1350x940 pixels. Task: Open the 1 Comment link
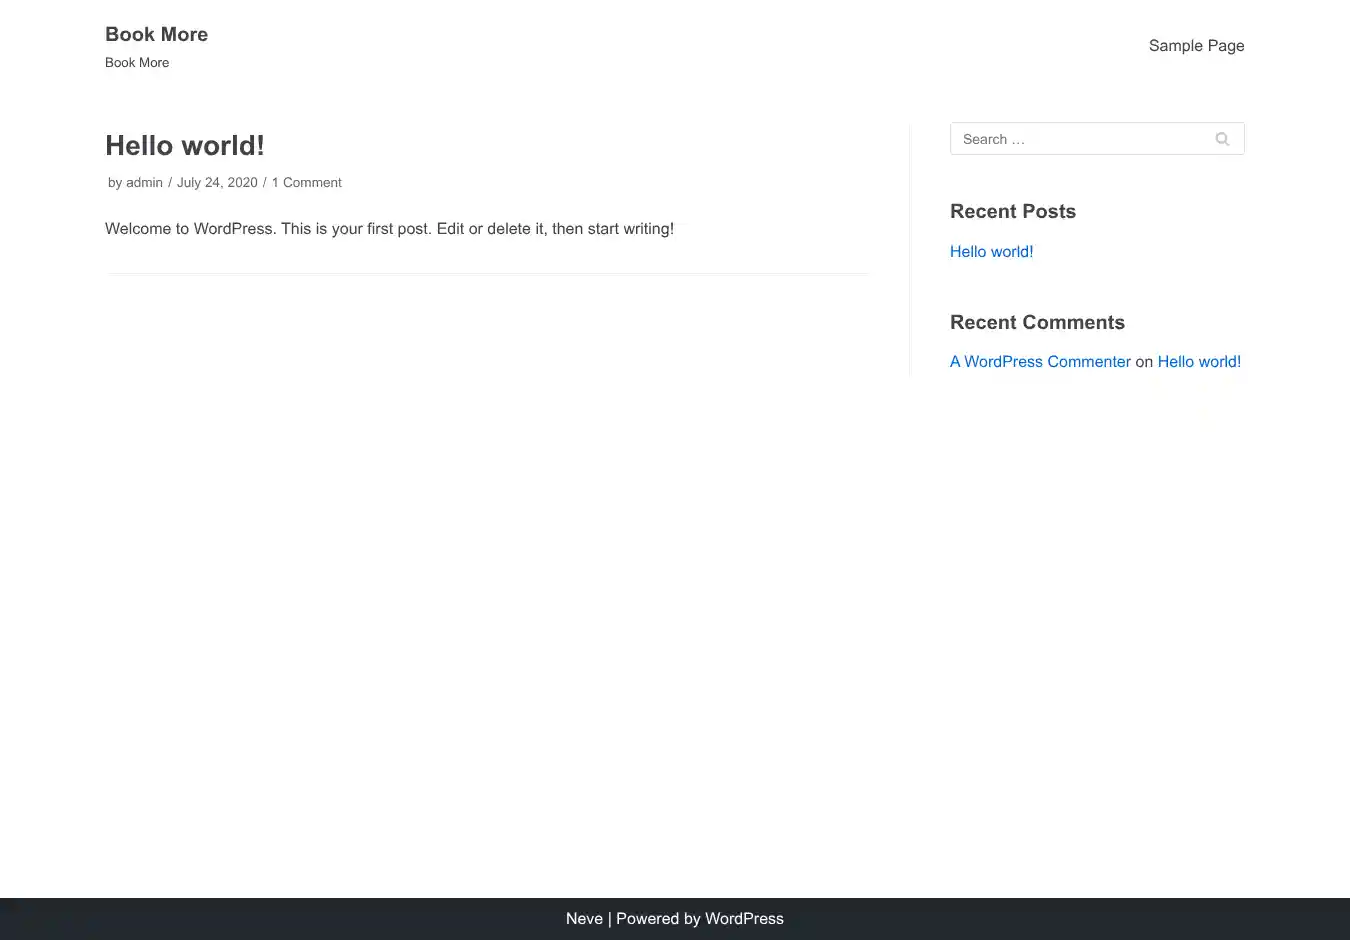(307, 183)
